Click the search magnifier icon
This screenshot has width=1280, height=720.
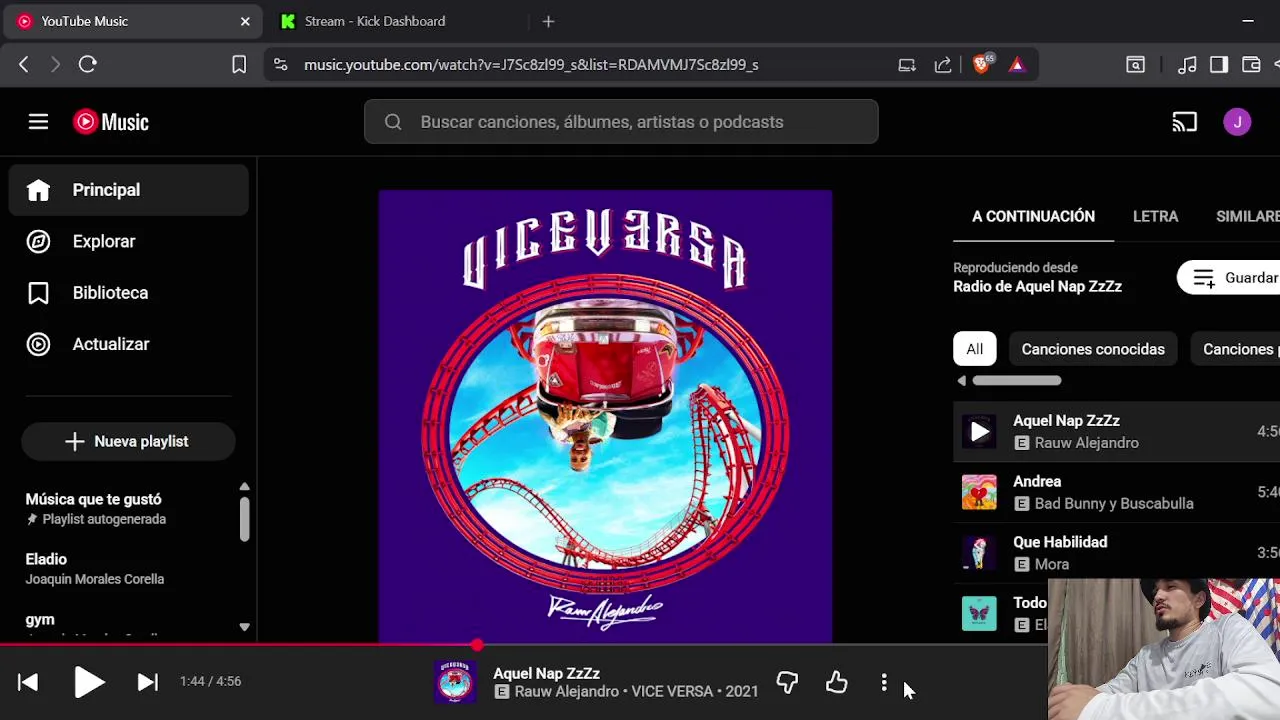pyautogui.click(x=393, y=122)
